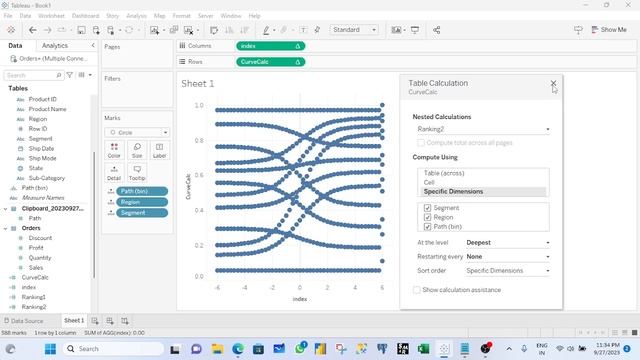Image resolution: width=640 pixels, height=360 pixels.
Task: Click the Search field in Data pane
Action: [33, 75]
